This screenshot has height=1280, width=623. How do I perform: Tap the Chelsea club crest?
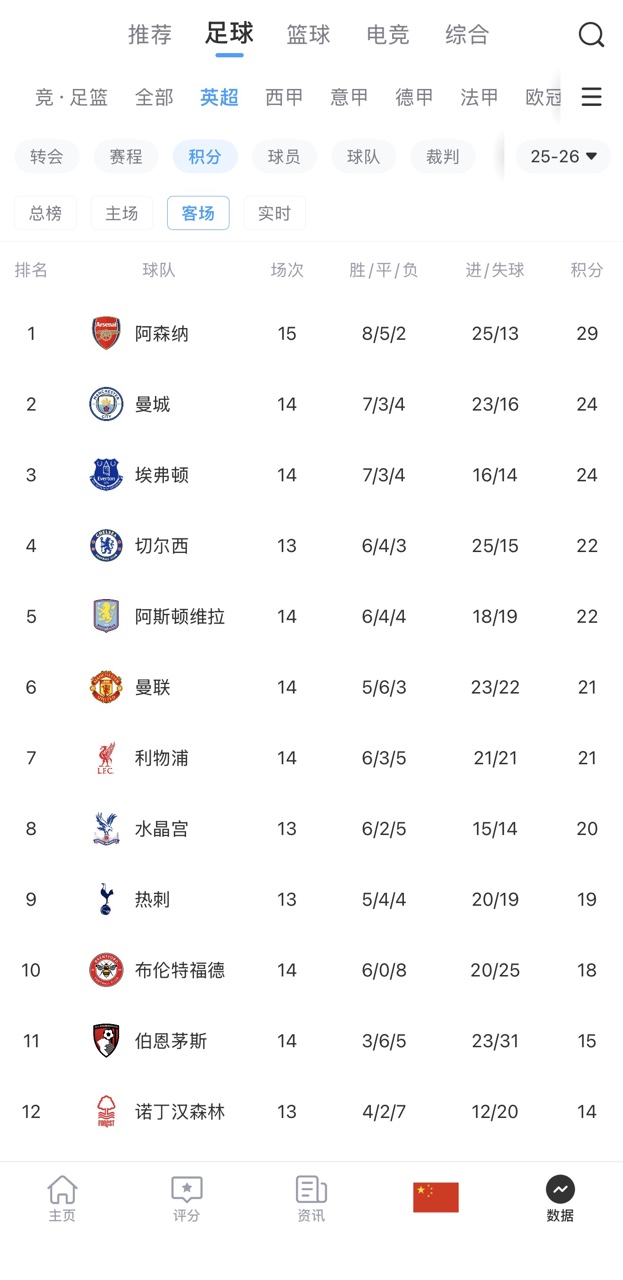[x=106, y=546]
